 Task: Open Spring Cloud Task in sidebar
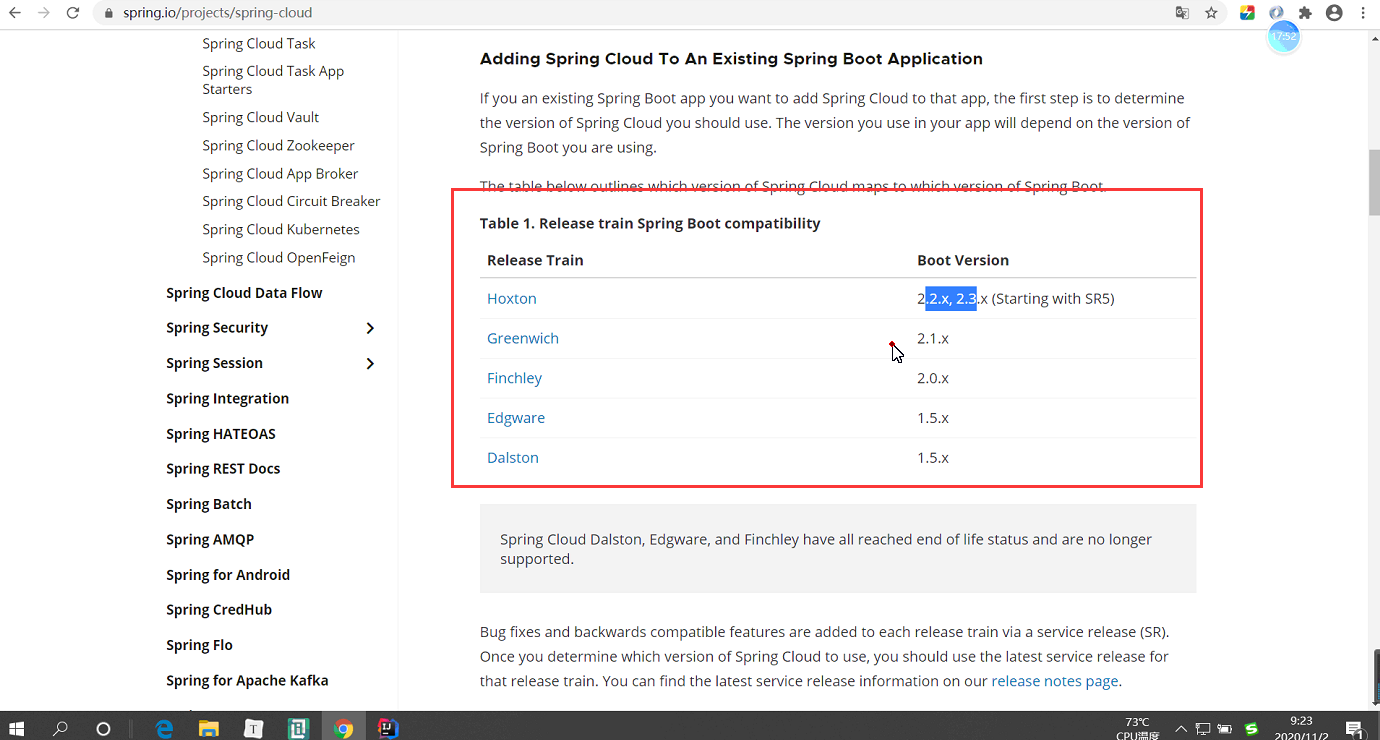tap(259, 43)
